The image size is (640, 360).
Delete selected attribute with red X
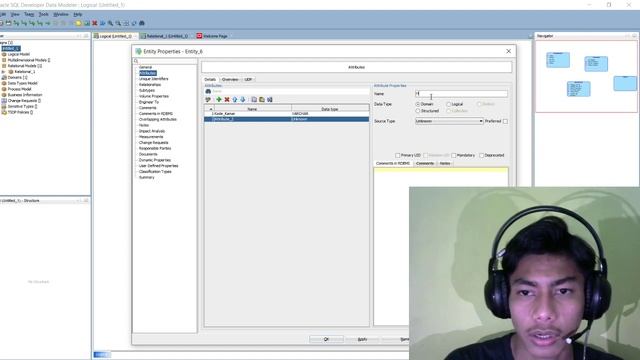227,100
